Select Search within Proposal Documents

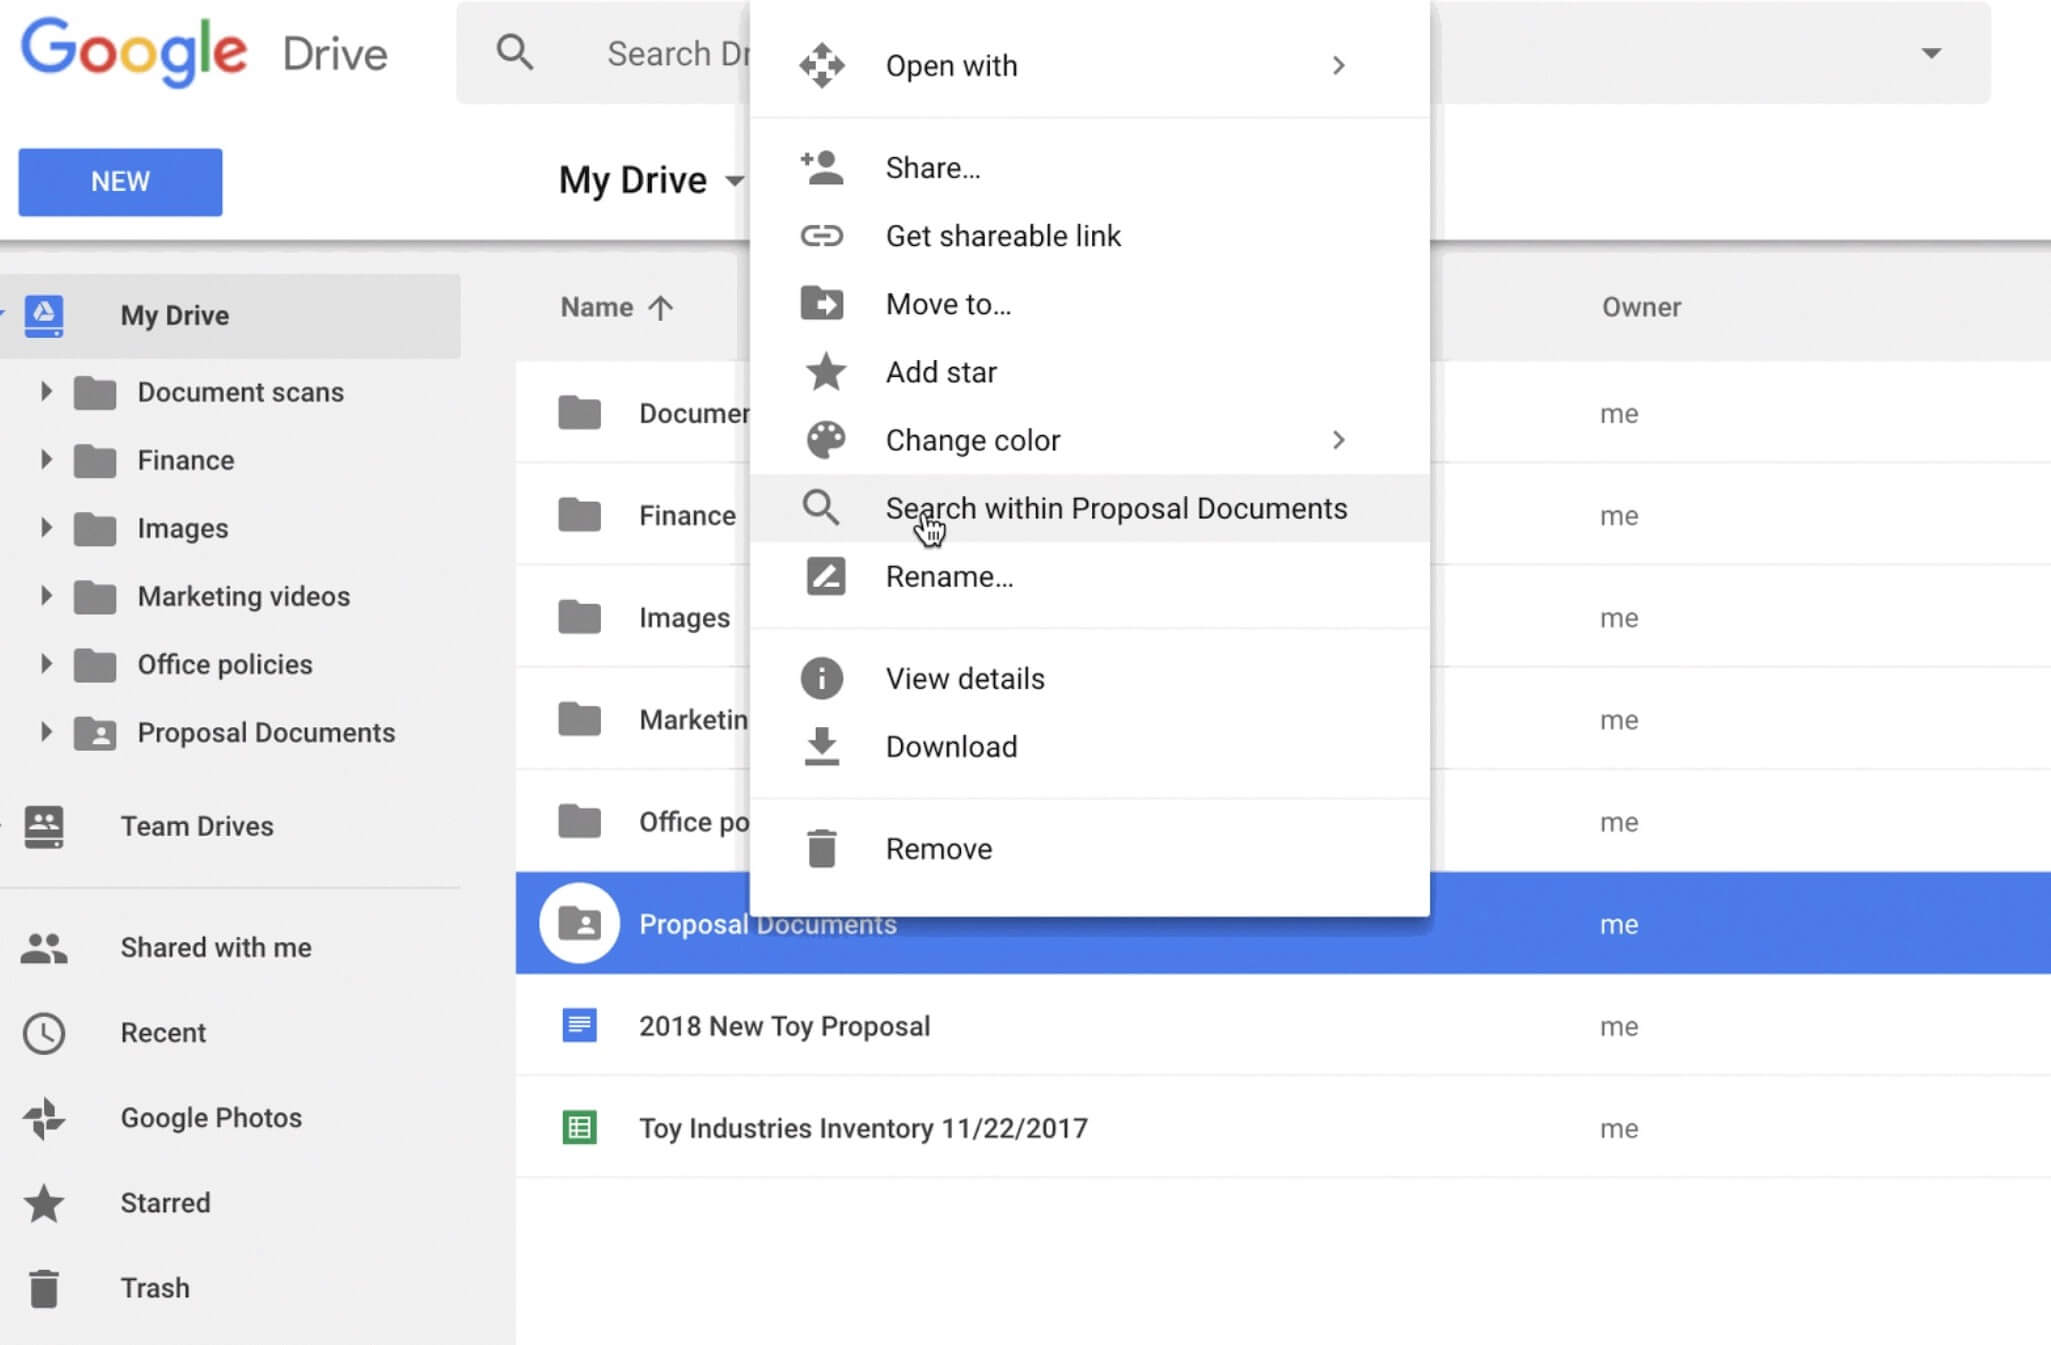(x=1114, y=508)
